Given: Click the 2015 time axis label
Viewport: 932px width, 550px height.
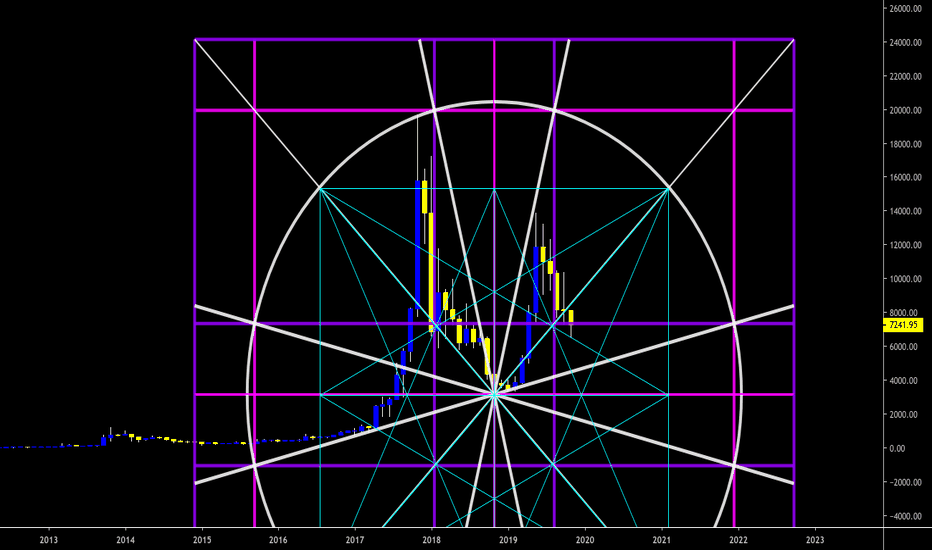Looking at the screenshot, I should pos(202,540).
